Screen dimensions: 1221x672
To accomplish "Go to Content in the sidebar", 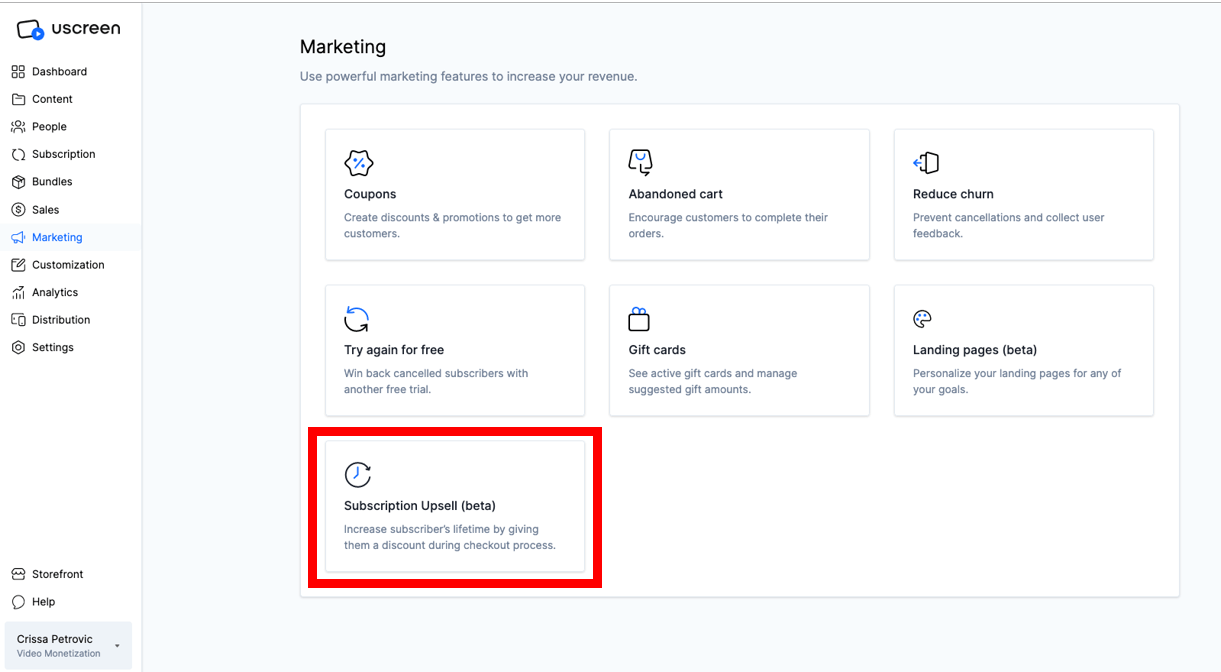I will 52,99.
